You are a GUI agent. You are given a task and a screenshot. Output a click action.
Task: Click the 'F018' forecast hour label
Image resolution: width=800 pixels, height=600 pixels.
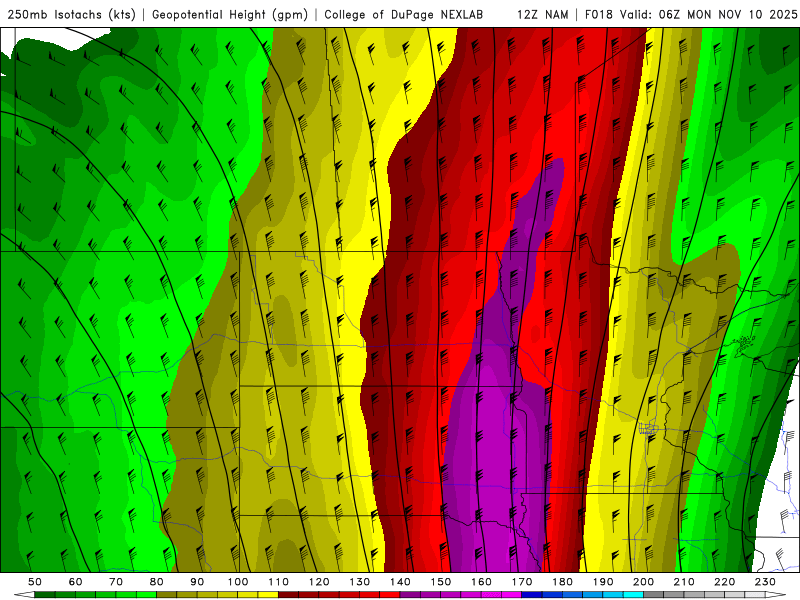tap(599, 15)
